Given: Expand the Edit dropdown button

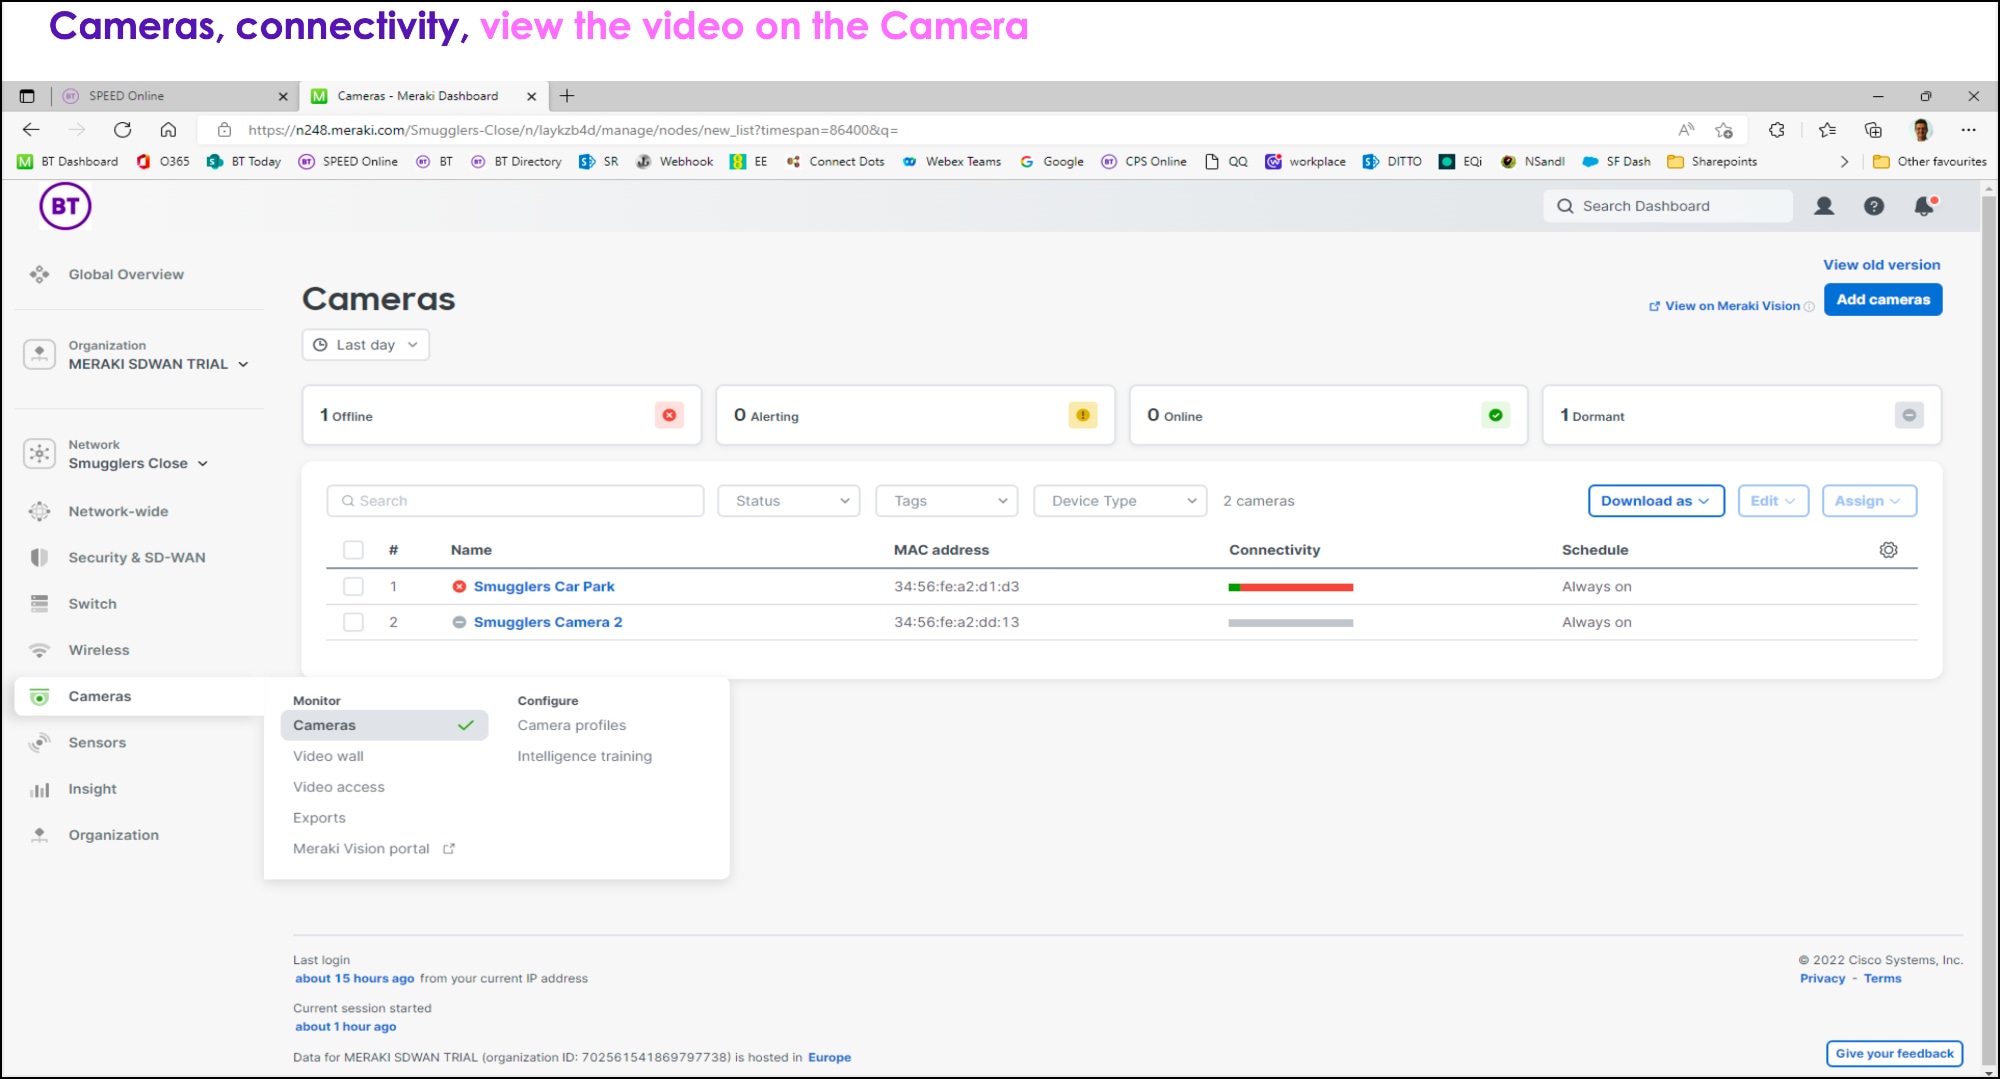Looking at the screenshot, I should point(1773,501).
